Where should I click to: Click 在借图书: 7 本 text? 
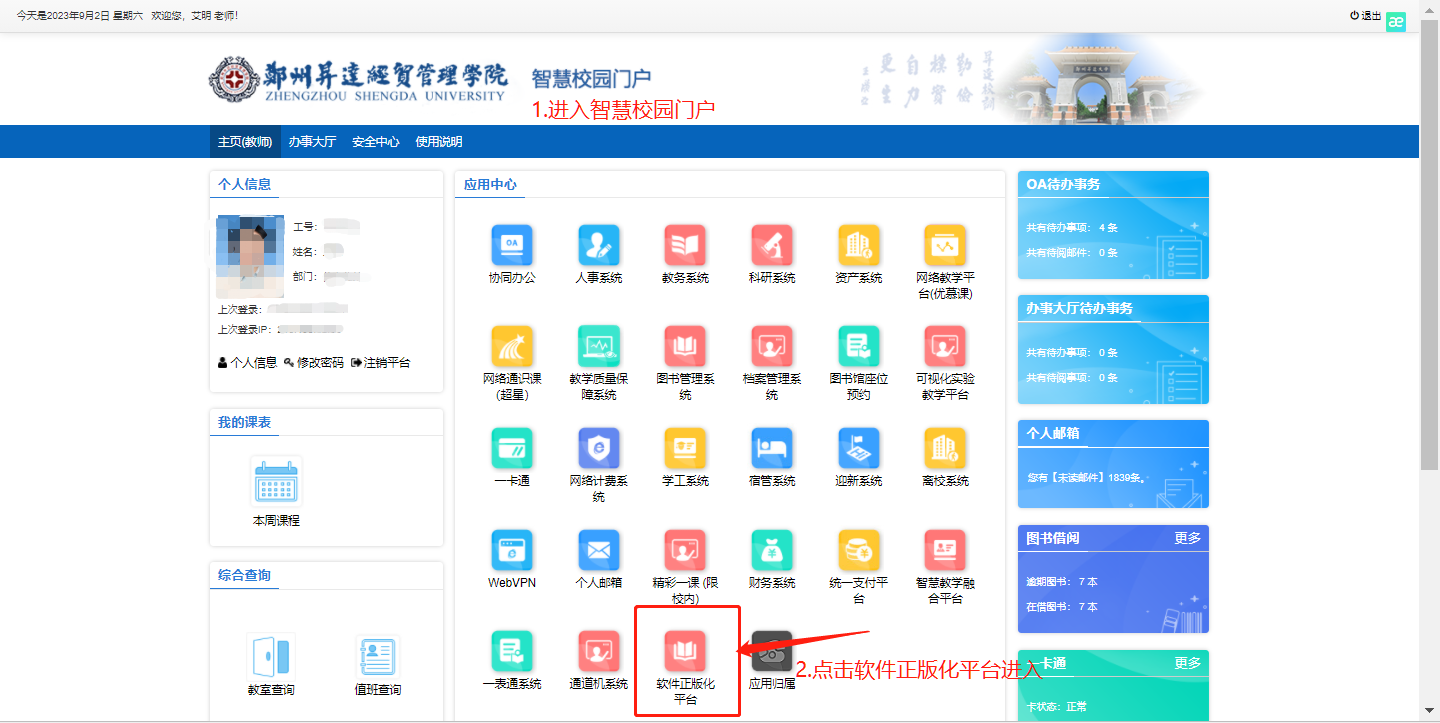pyautogui.click(x=1061, y=607)
